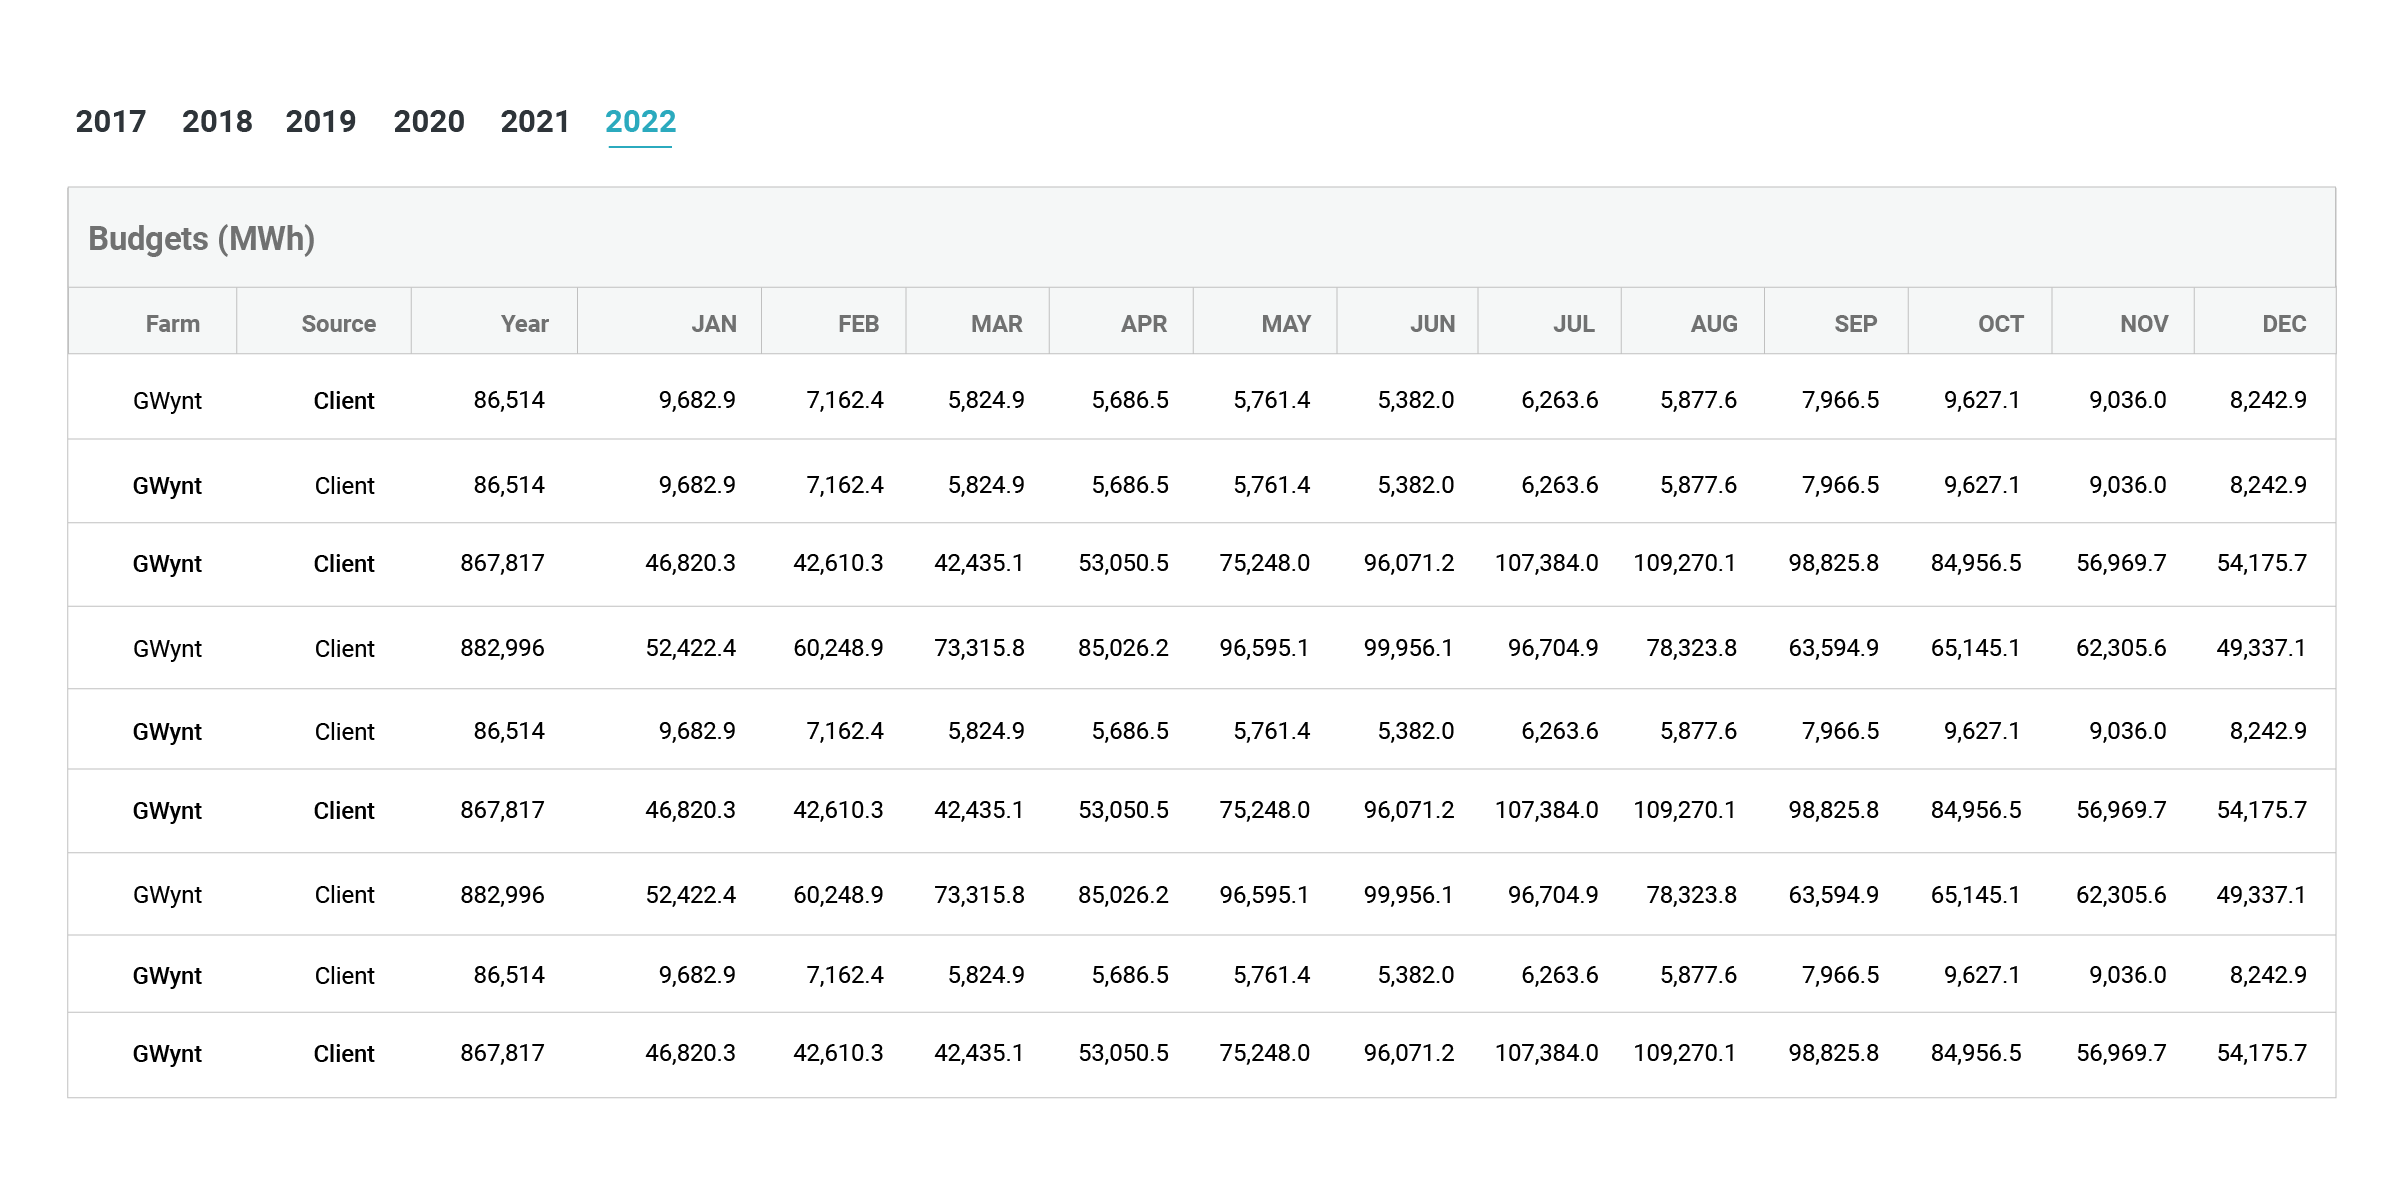2401x1201 pixels.
Task: Select 867,817 year total in third row
Action: (x=502, y=563)
